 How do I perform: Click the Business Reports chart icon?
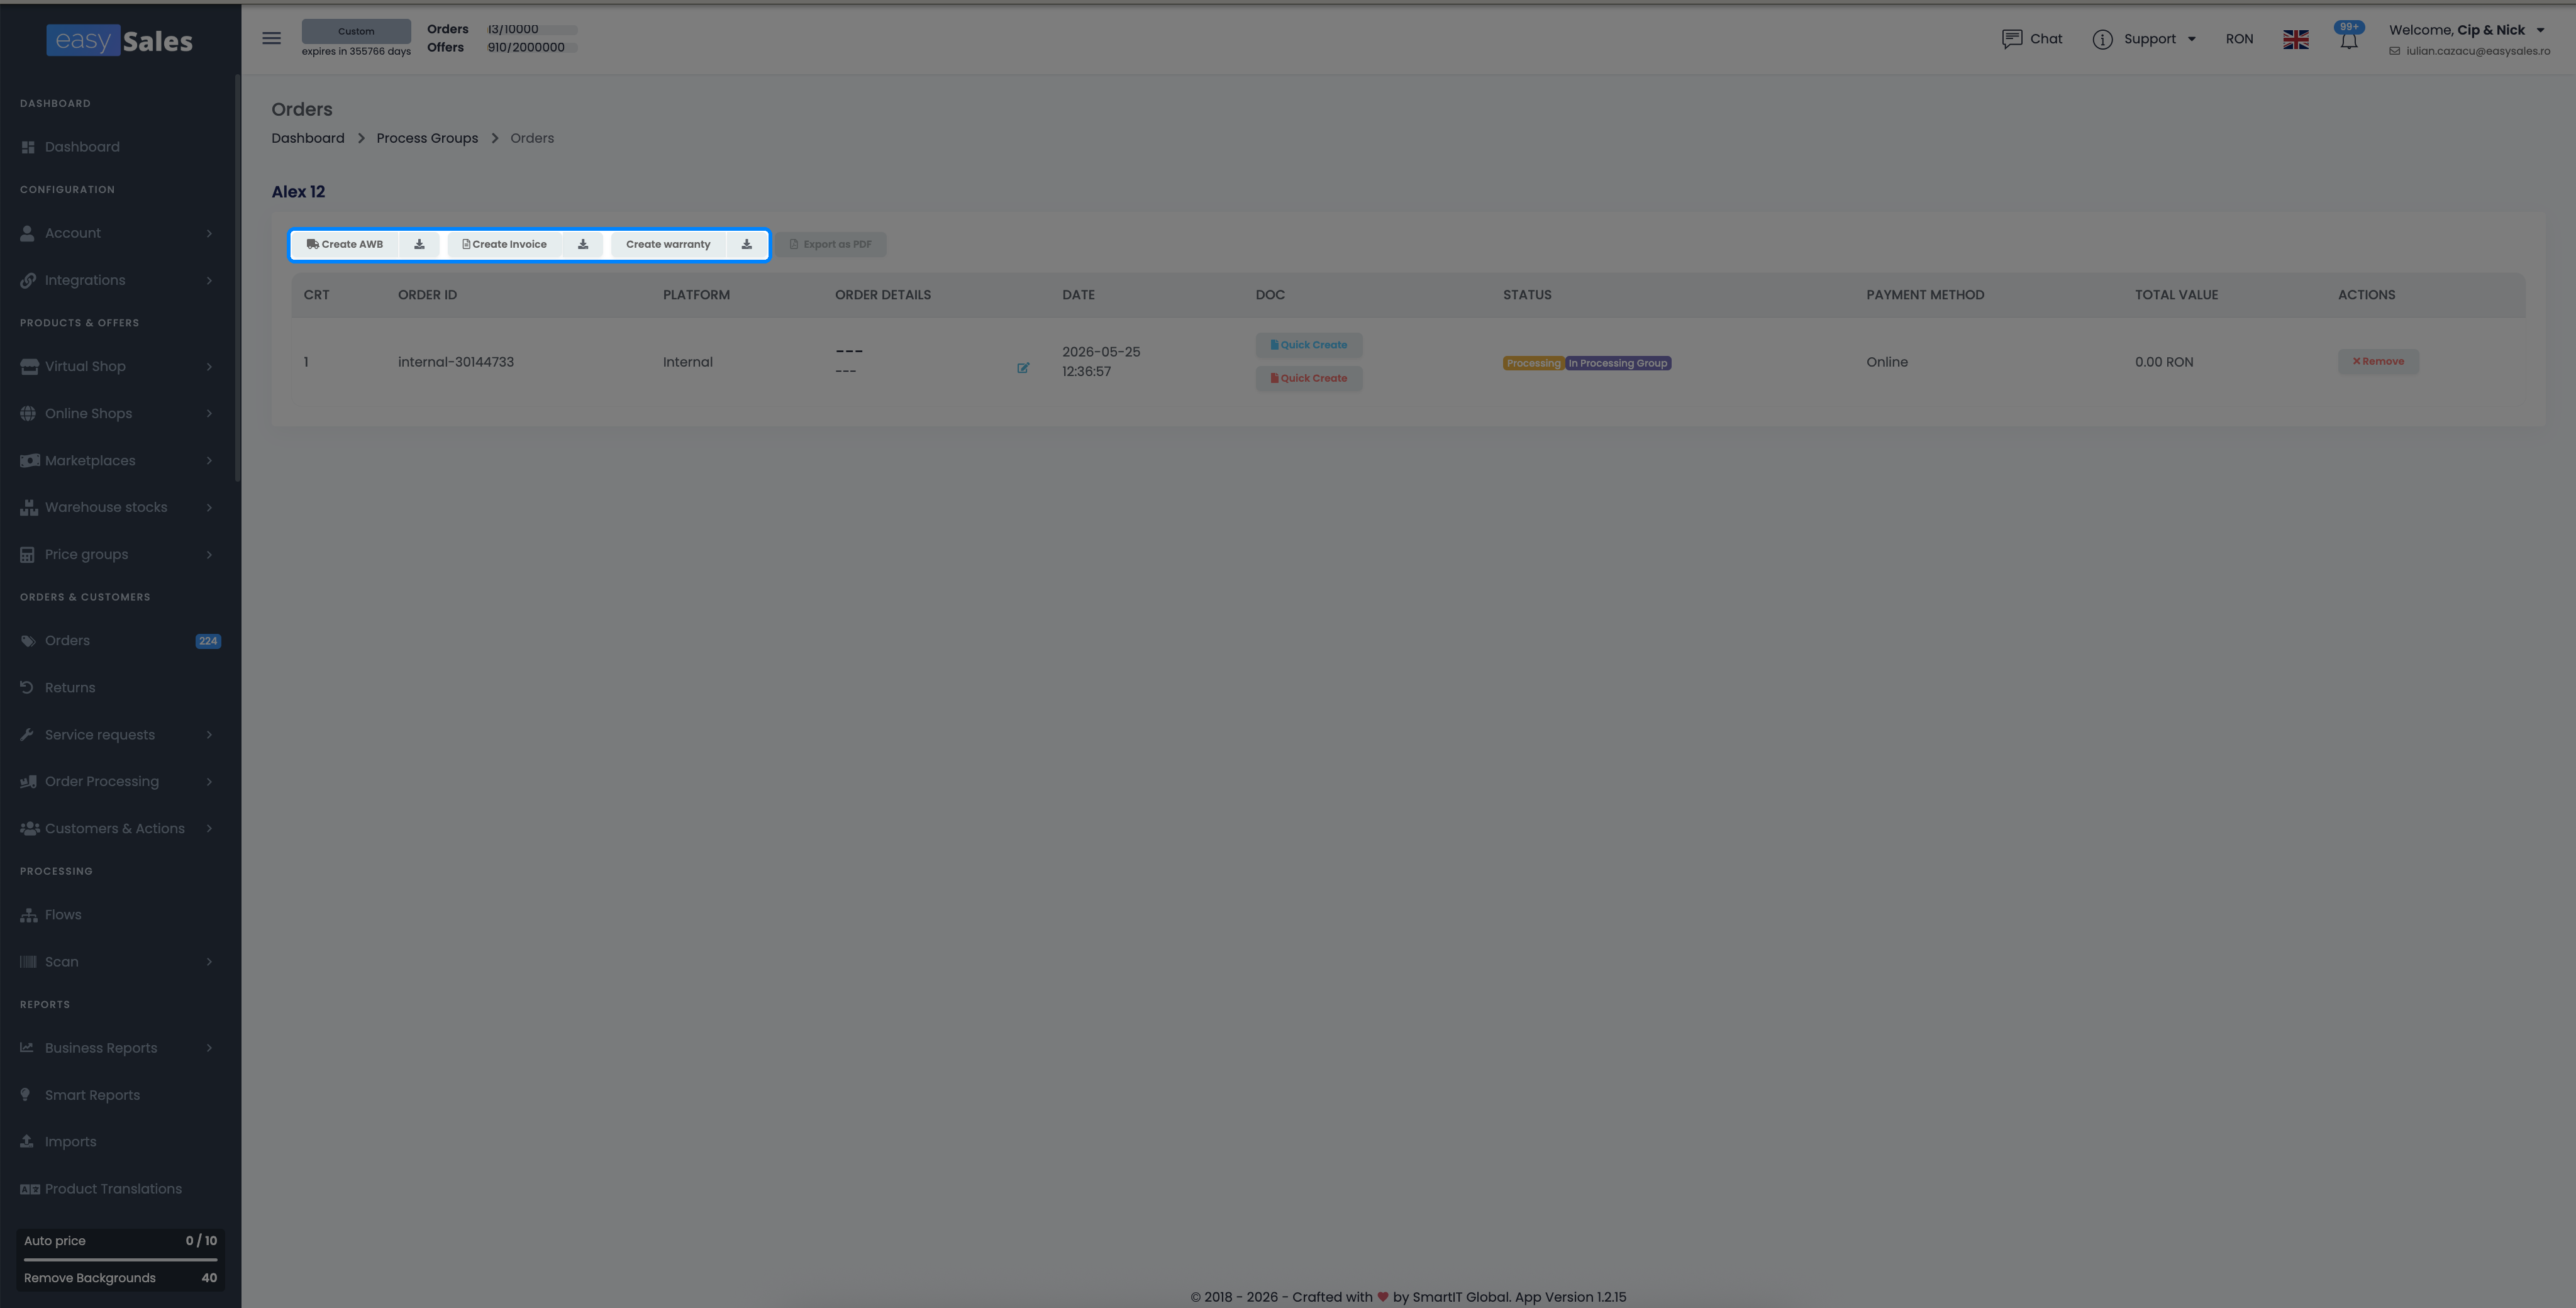(x=27, y=1048)
